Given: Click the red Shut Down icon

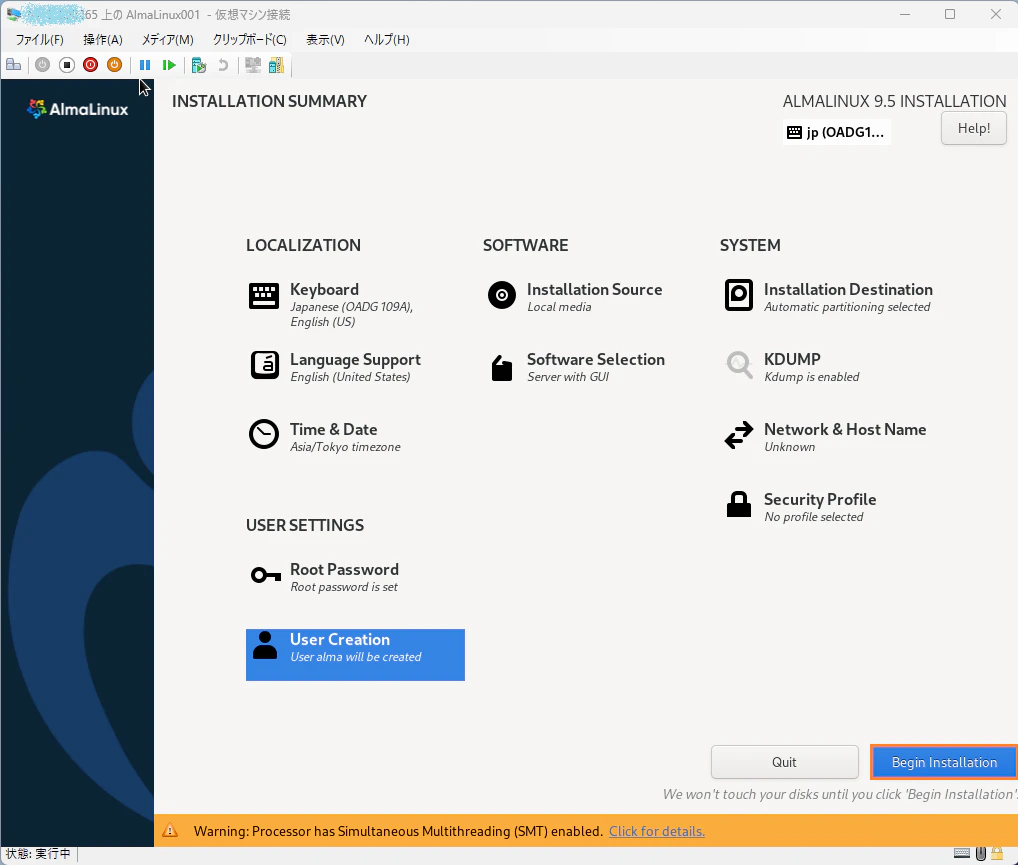Looking at the screenshot, I should coord(90,65).
